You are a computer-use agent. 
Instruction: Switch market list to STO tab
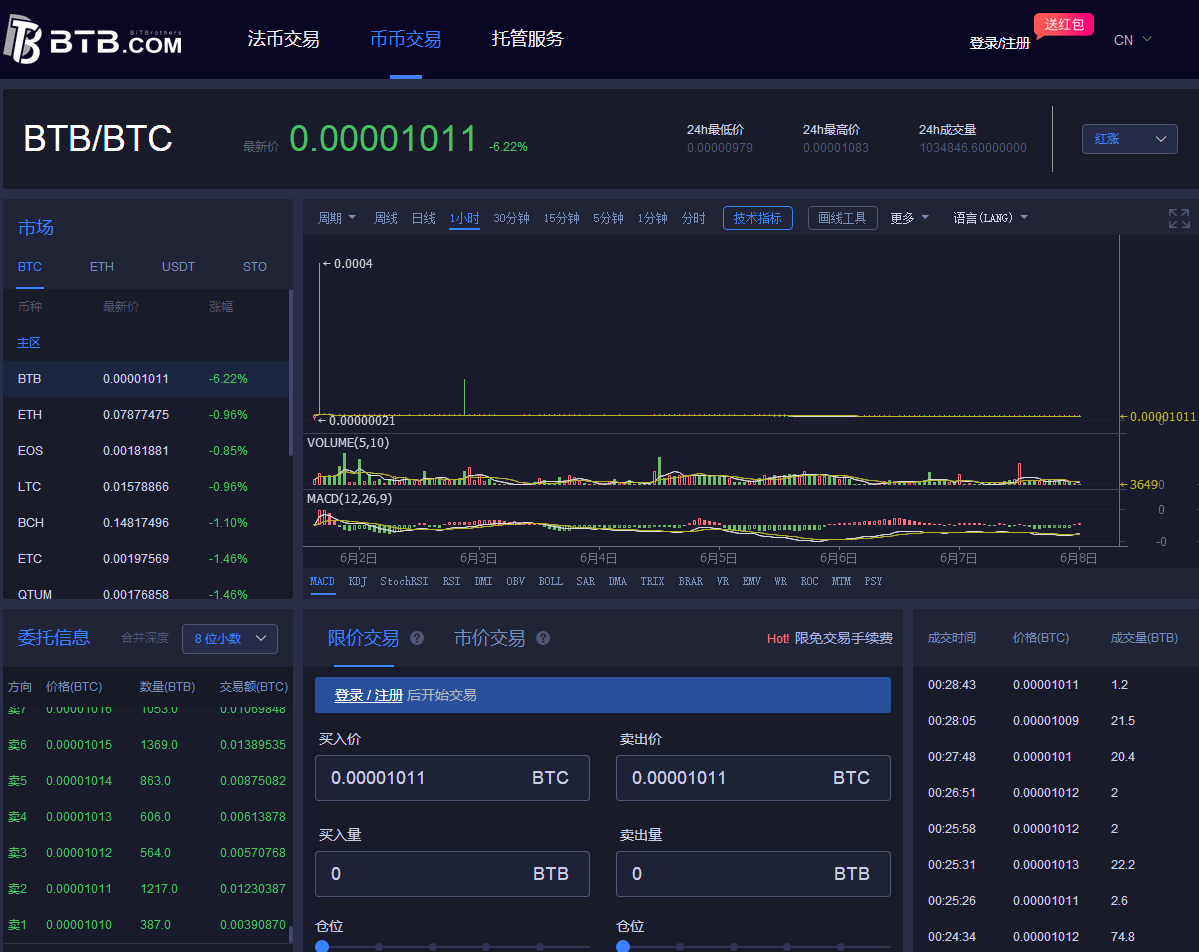pyautogui.click(x=255, y=267)
